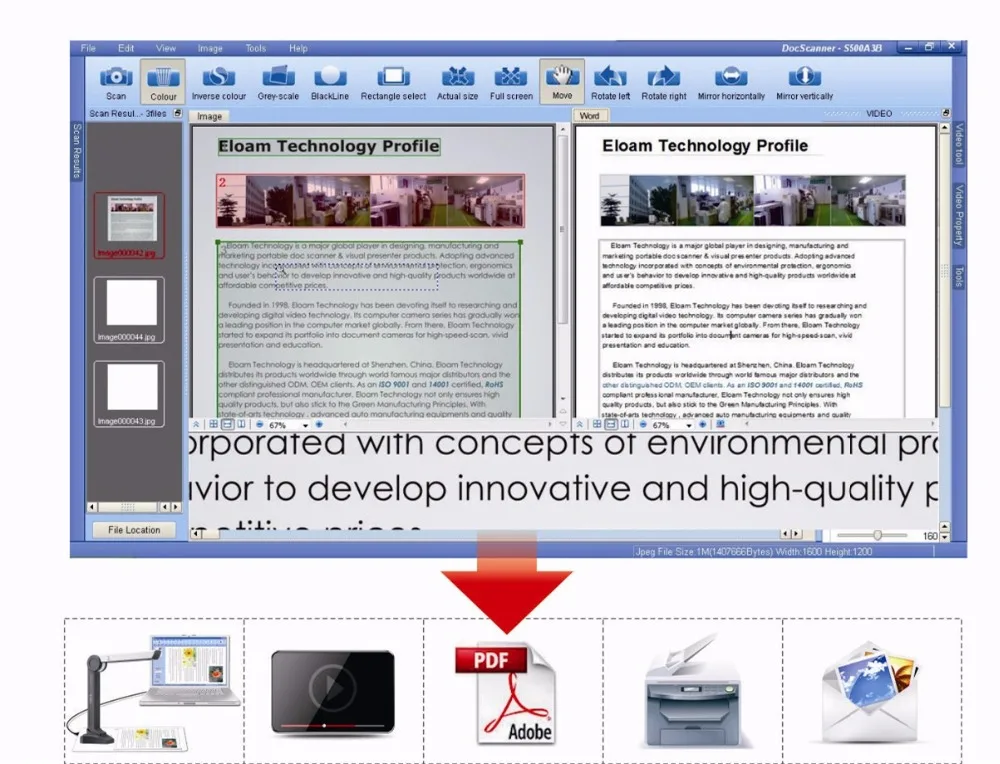Select grid layout icon in Image pane
1000x764 pixels.
214,424
